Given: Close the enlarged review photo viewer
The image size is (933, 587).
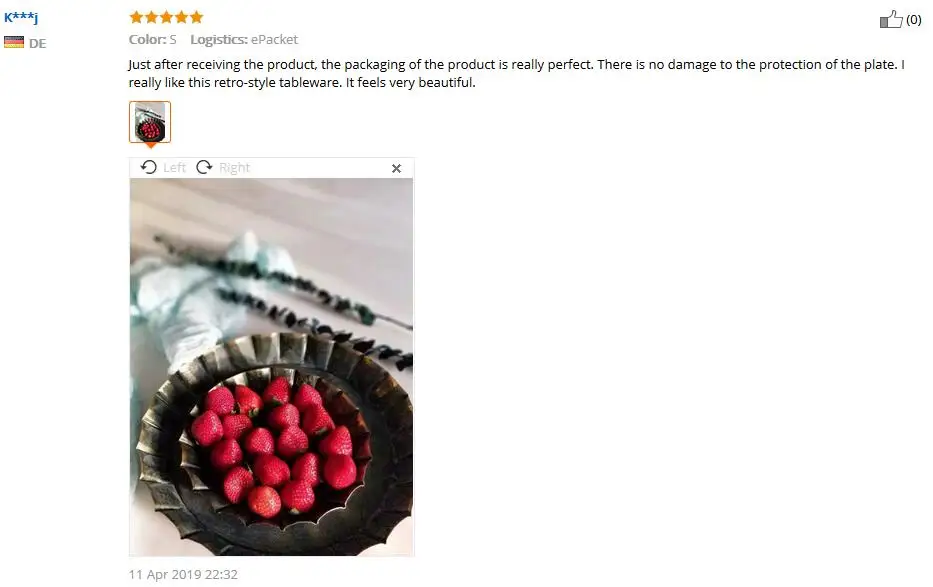Looking at the screenshot, I should pyautogui.click(x=396, y=168).
